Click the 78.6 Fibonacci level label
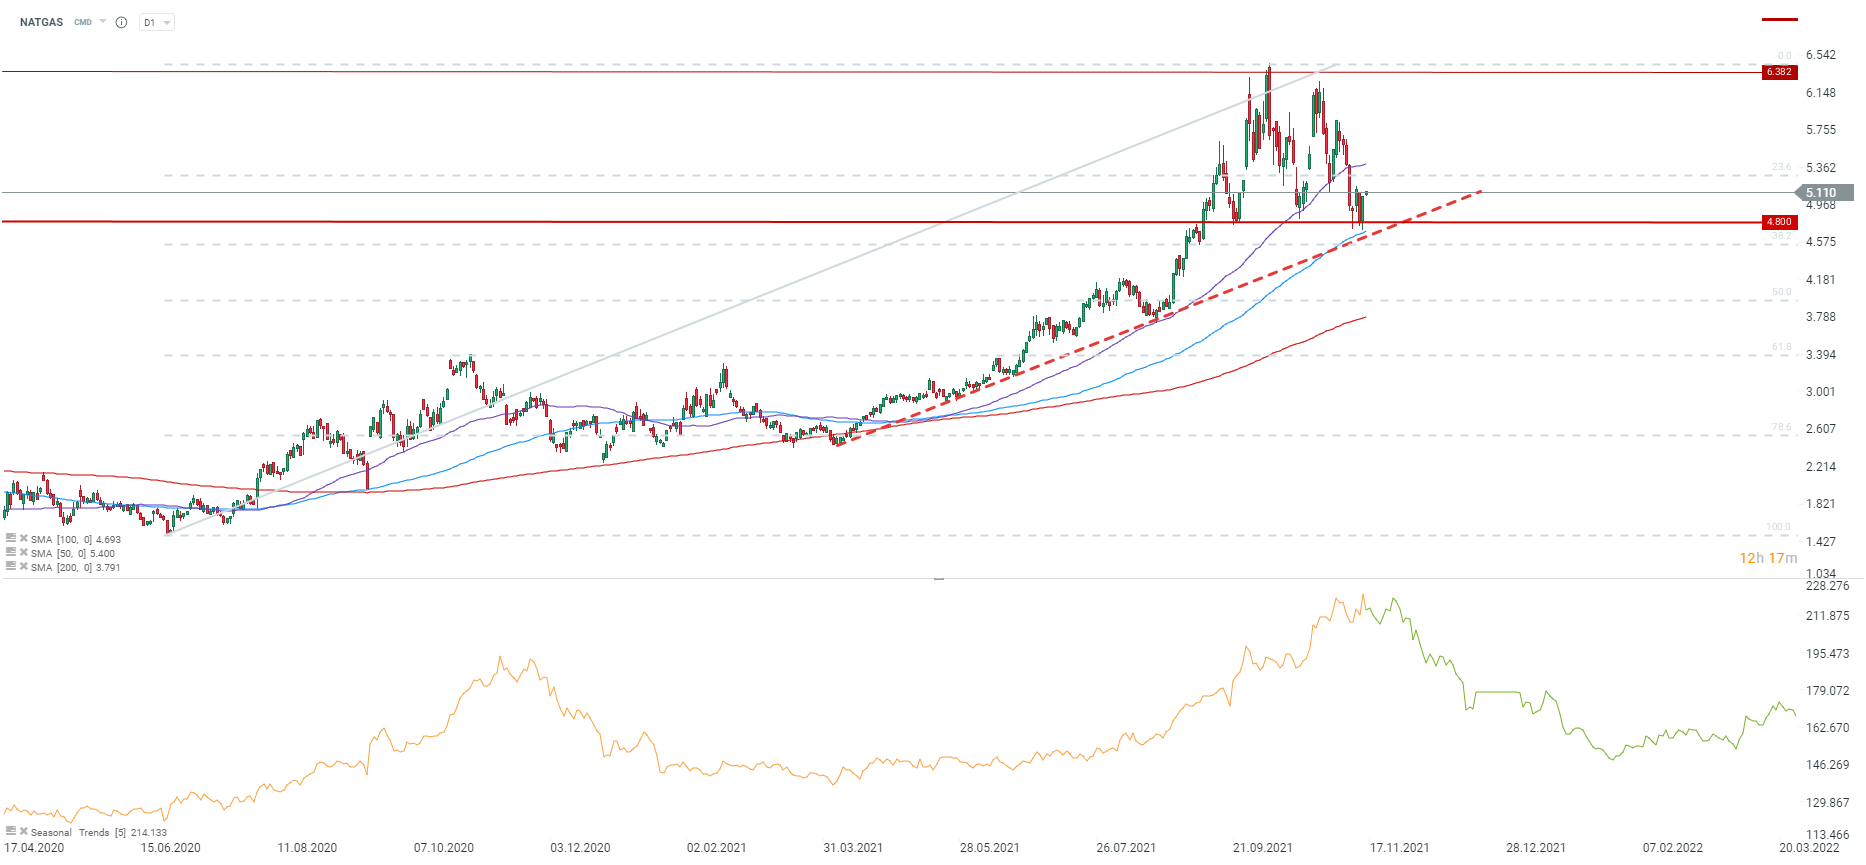1866x865 pixels. 1782,427
